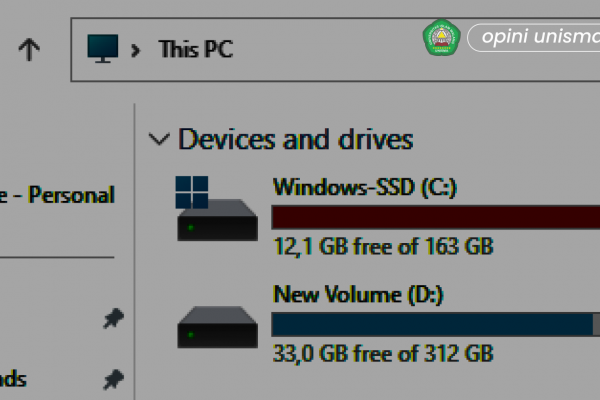Click the 33,0 GB free of 312 GB text

(x=383, y=353)
